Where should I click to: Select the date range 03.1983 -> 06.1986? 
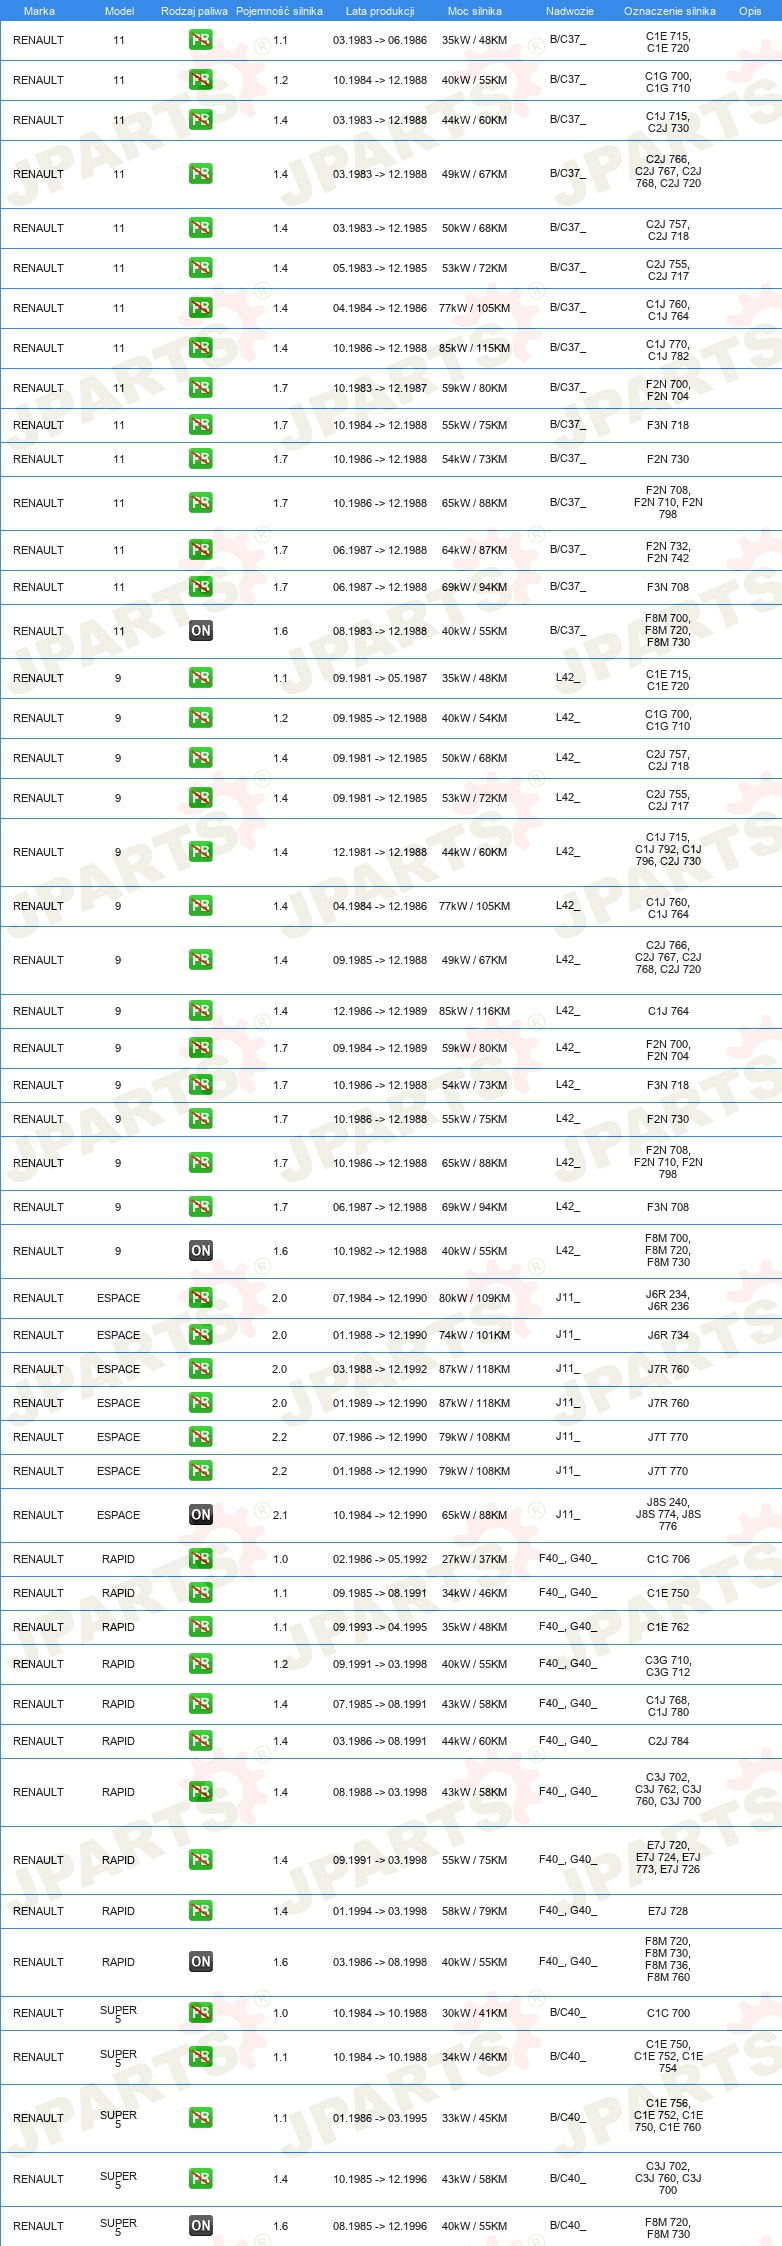[x=380, y=40]
